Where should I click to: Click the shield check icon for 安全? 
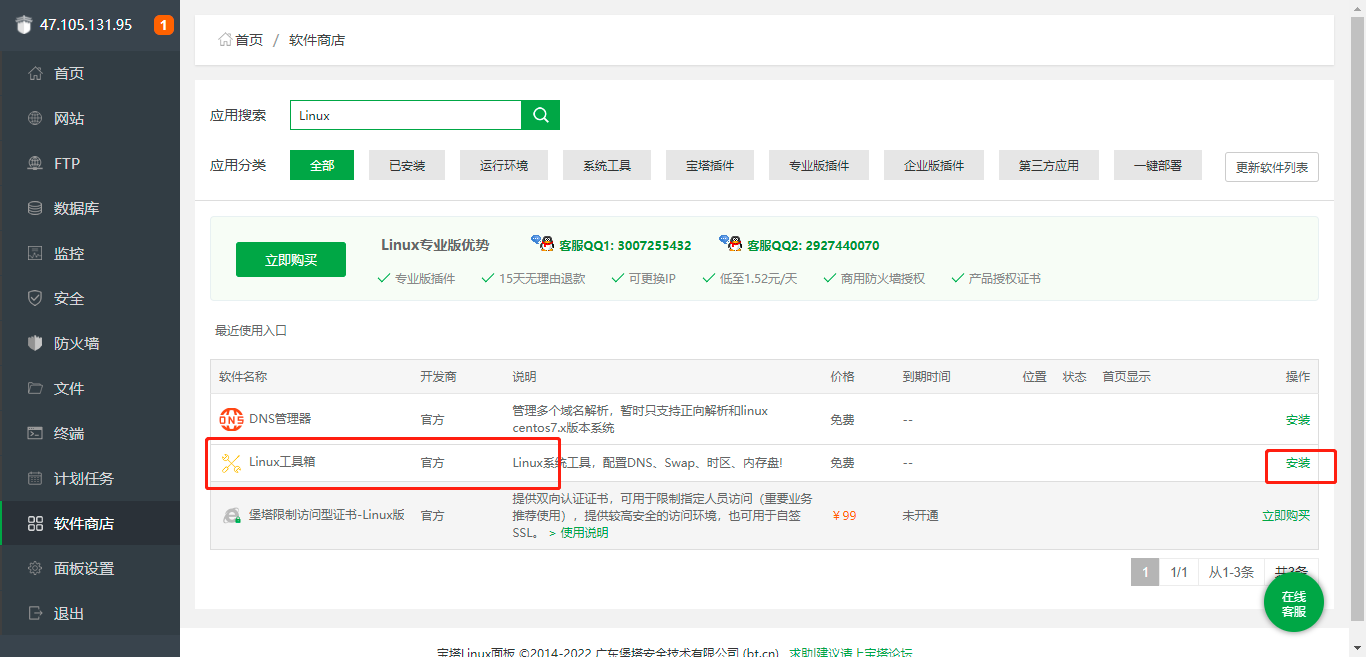(35, 298)
